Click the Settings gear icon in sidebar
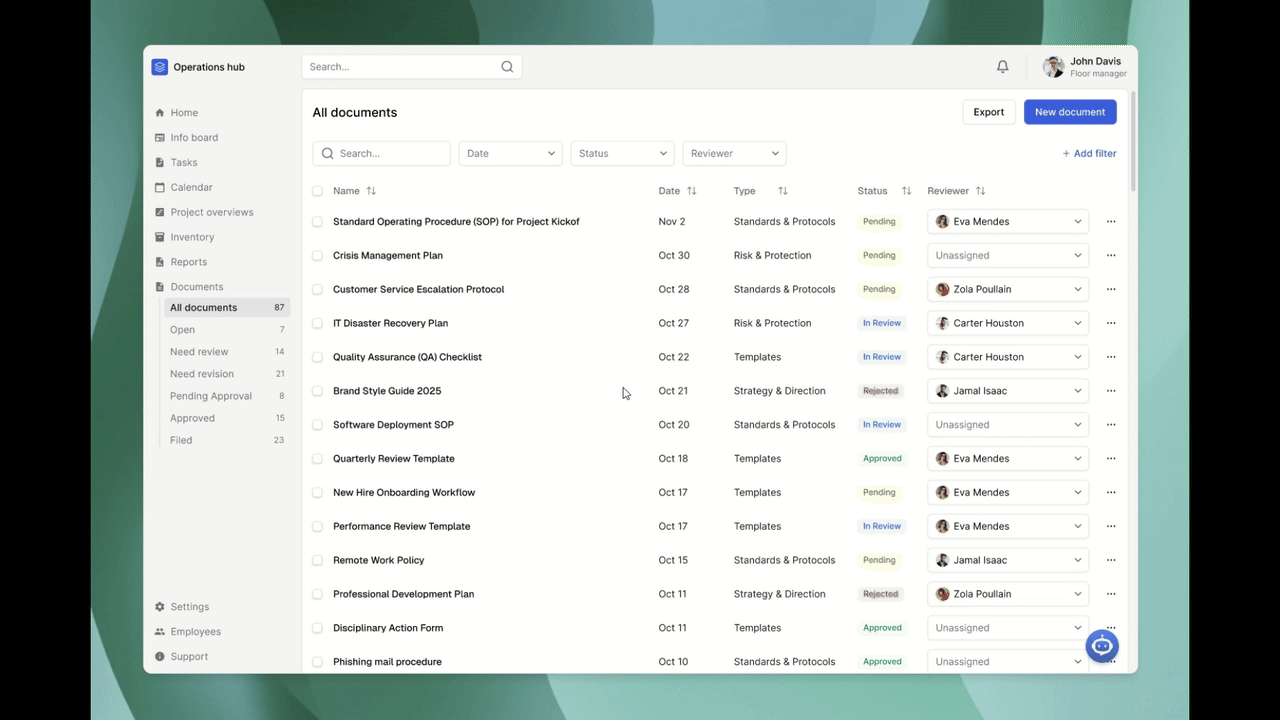This screenshot has height=720, width=1280. point(160,607)
